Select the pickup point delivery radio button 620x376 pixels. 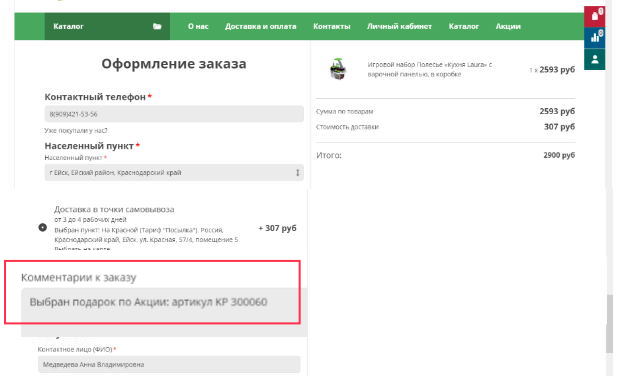43,228
